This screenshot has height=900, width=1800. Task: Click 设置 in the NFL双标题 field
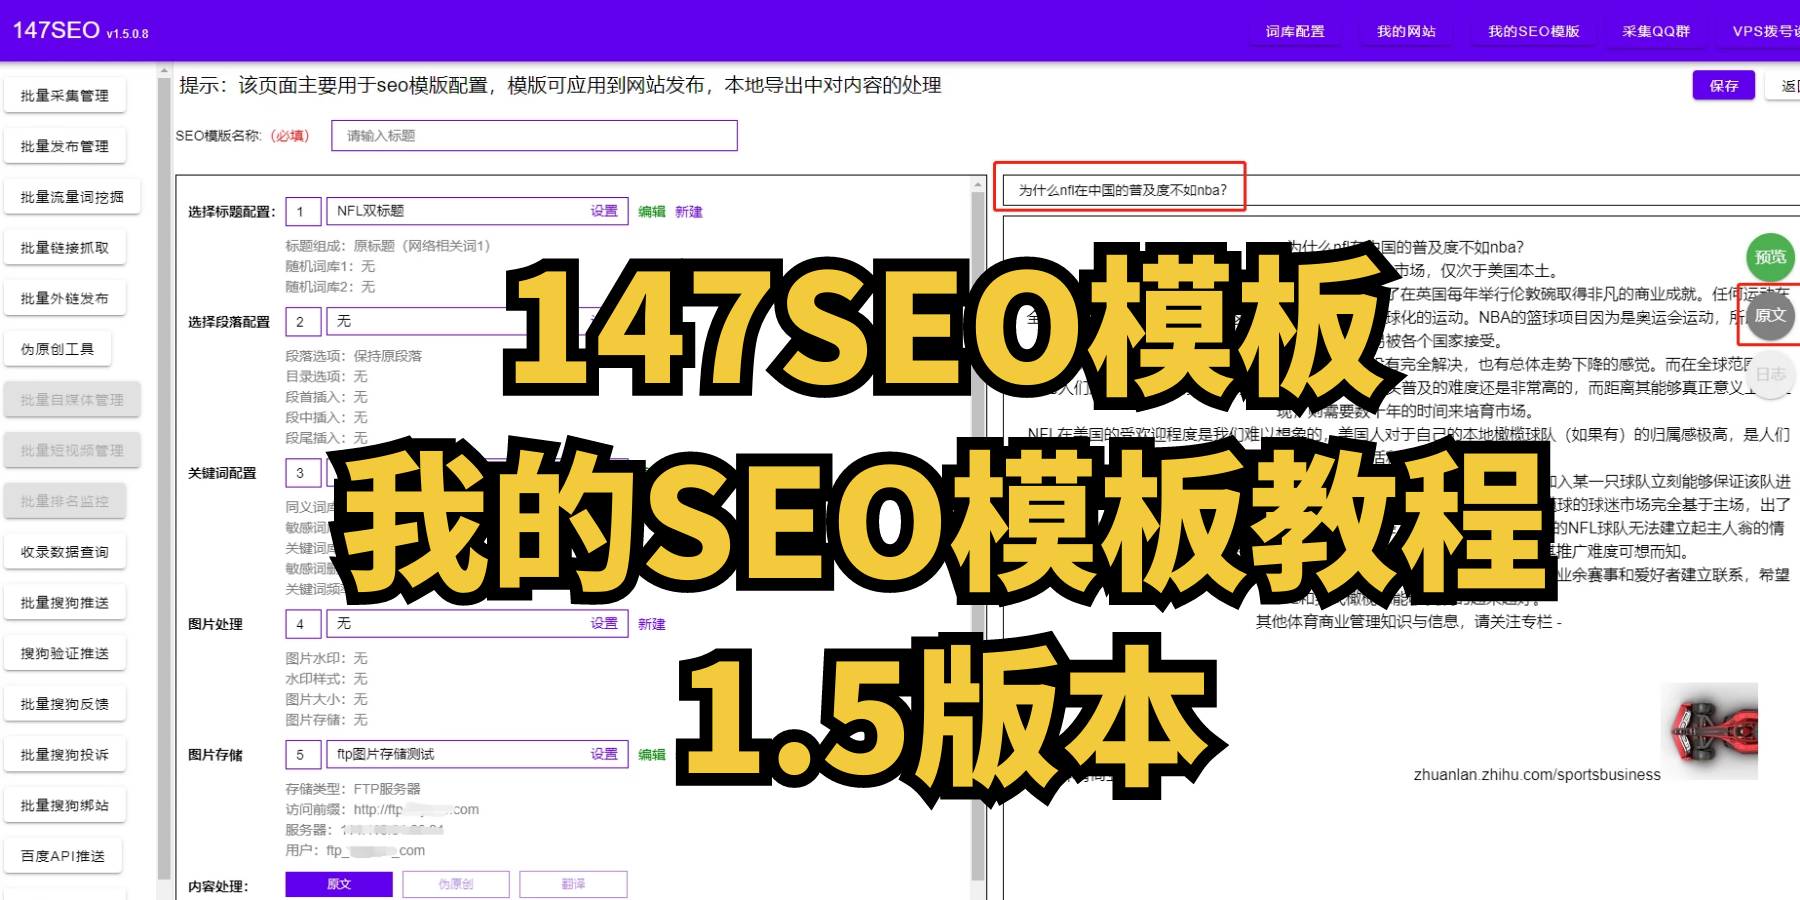(x=604, y=211)
